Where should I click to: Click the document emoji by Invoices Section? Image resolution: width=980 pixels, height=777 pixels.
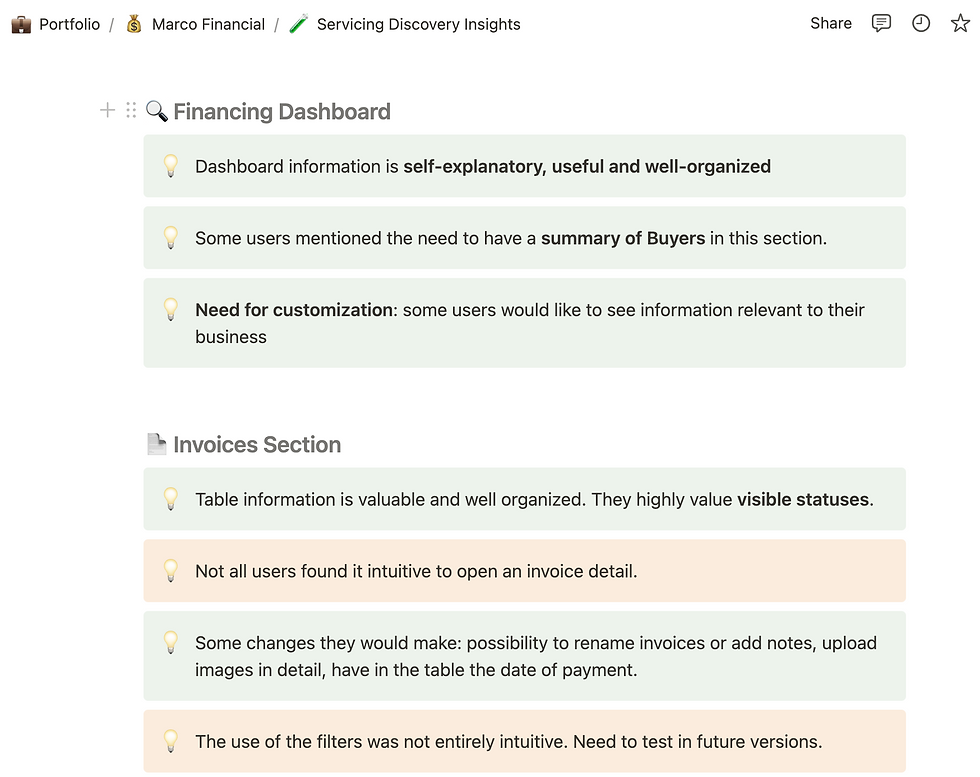point(156,444)
